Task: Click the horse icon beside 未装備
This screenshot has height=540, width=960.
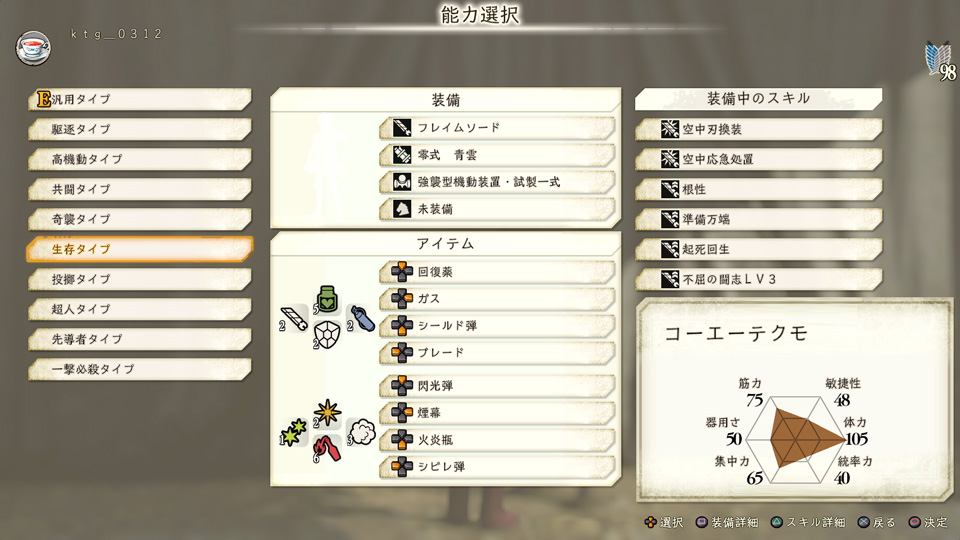Action: click(402, 209)
